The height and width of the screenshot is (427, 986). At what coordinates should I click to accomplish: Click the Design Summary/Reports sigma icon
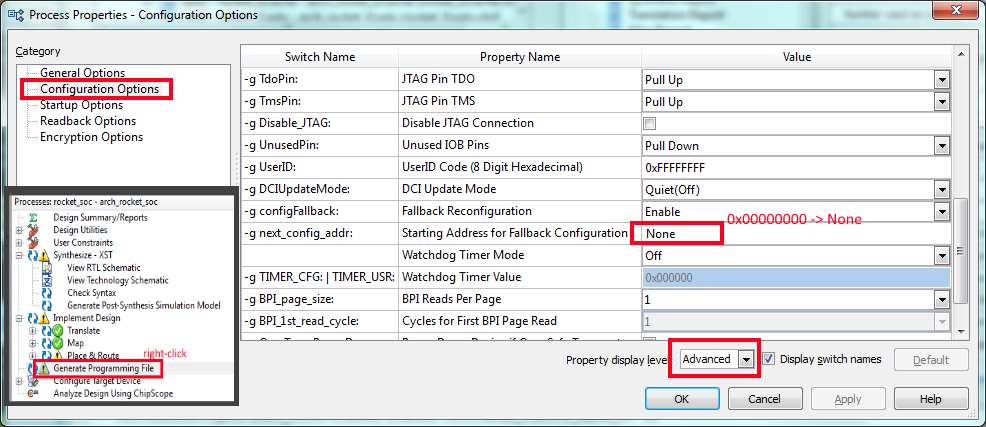[x=34, y=217]
